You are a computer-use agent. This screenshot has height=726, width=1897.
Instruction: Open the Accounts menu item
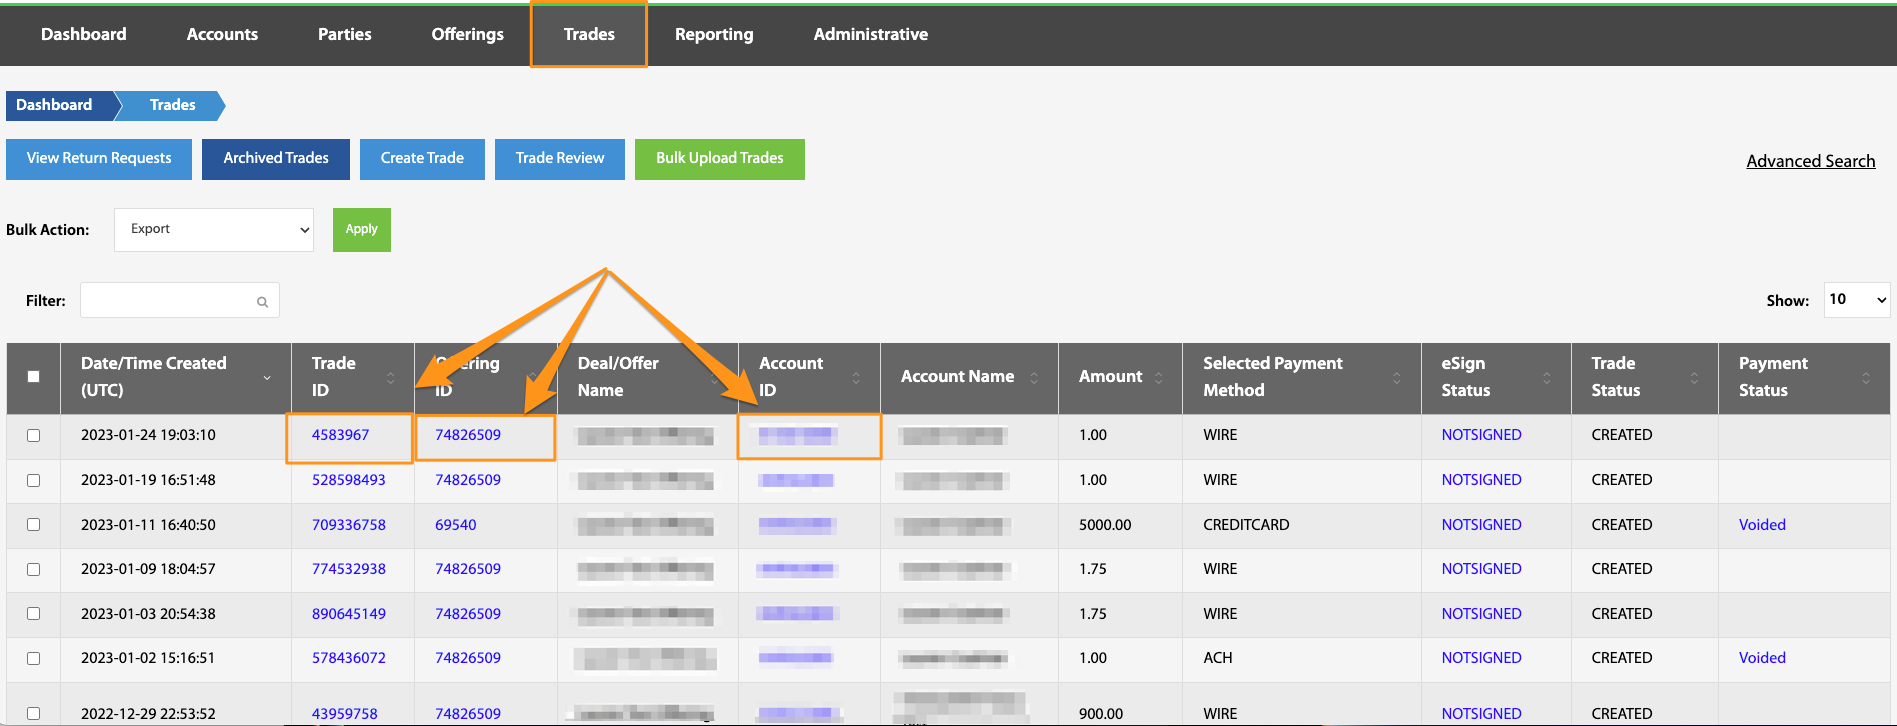(222, 34)
